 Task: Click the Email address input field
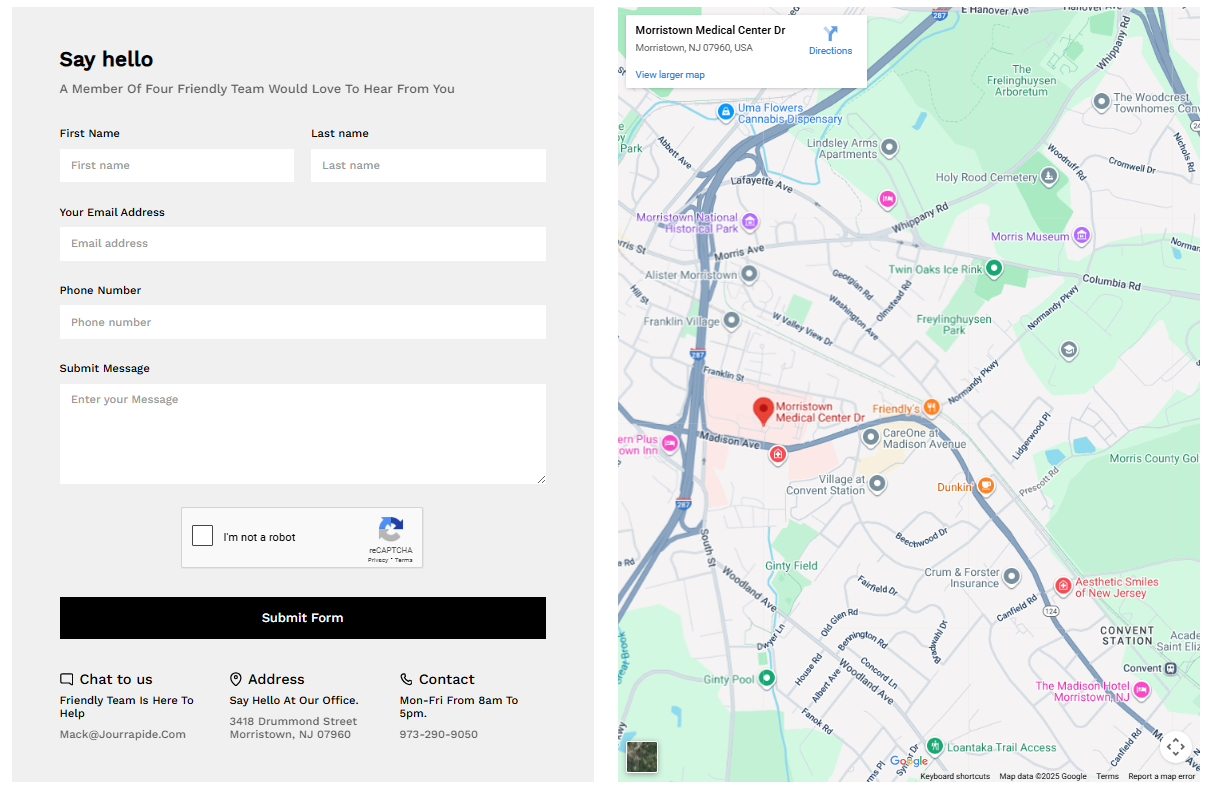(x=302, y=244)
